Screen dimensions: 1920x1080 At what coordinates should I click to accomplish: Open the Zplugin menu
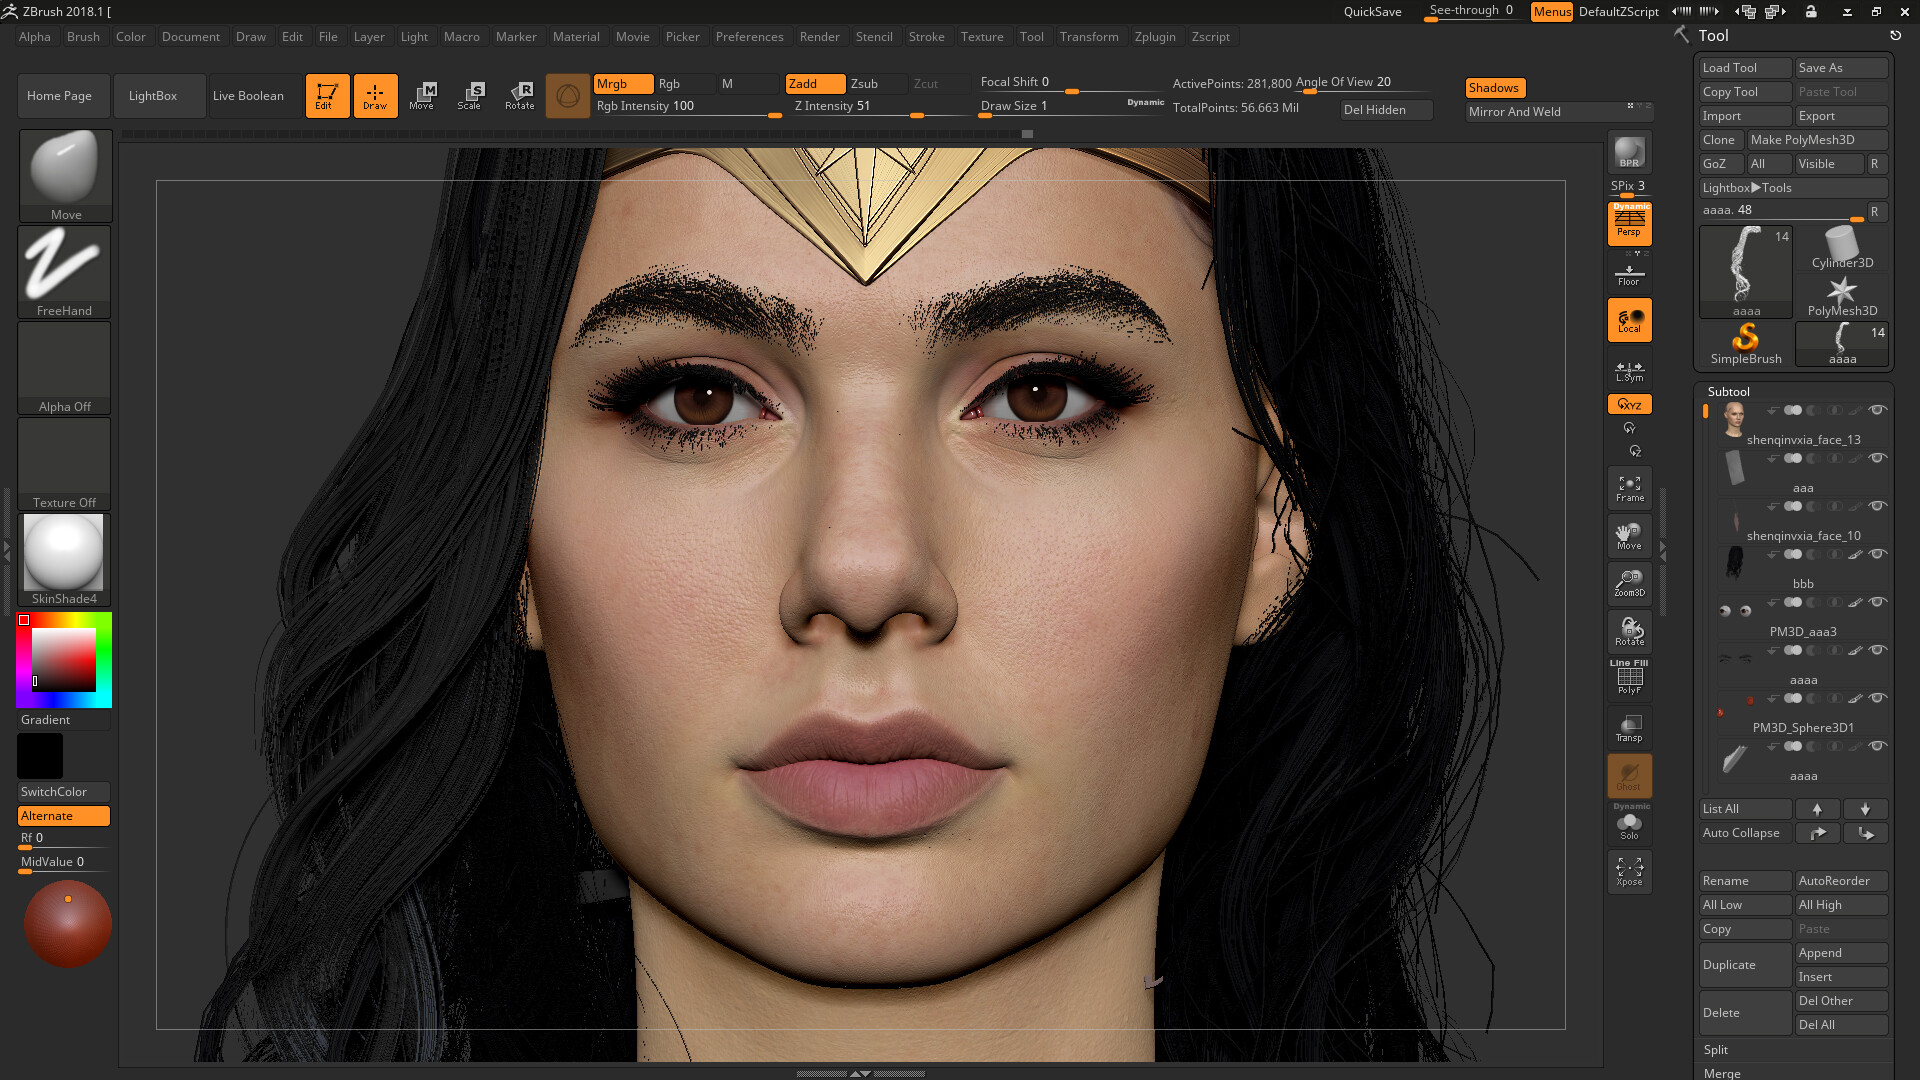pos(1155,37)
